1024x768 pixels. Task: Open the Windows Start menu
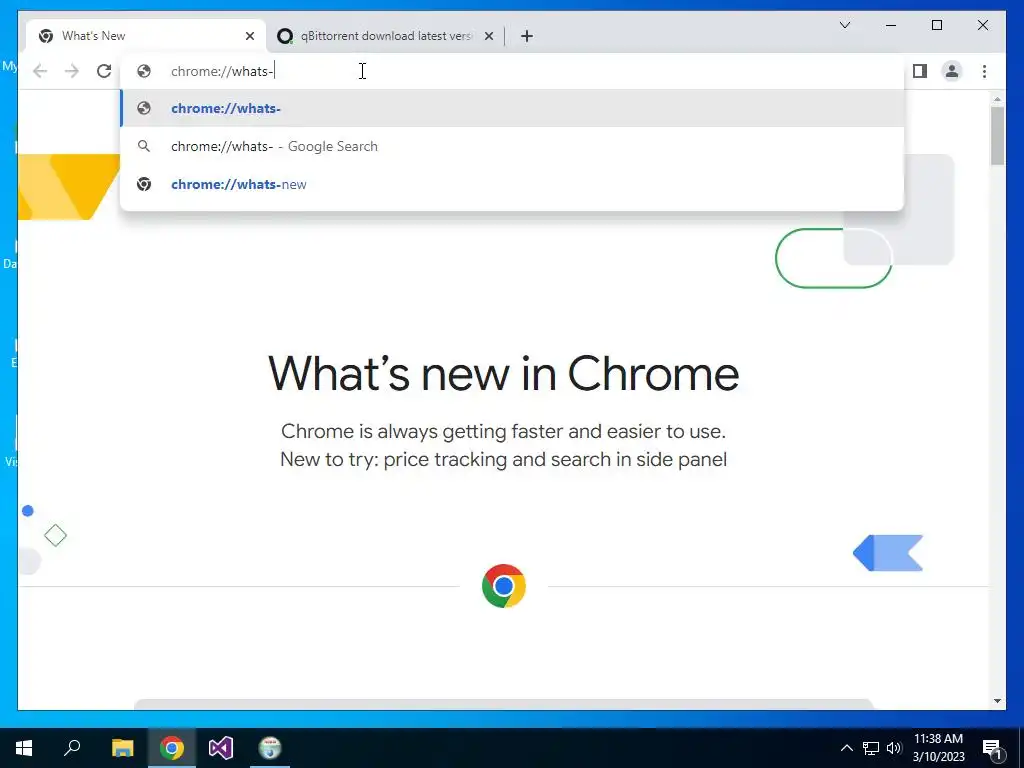click(24, 748)
